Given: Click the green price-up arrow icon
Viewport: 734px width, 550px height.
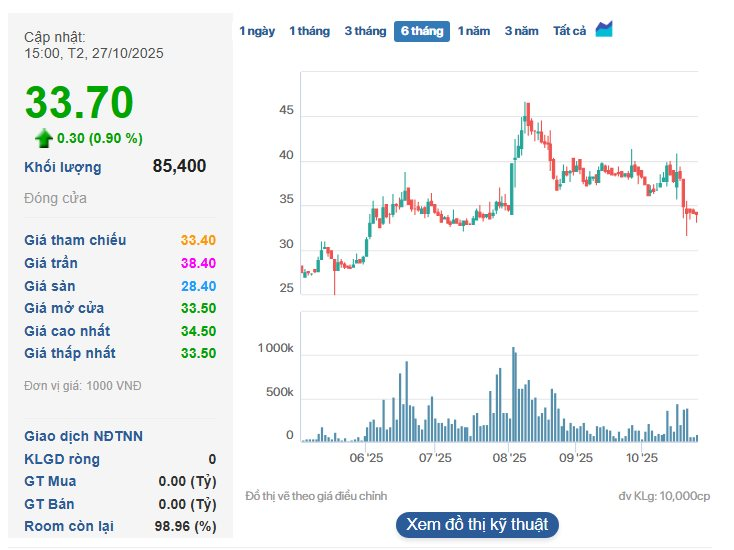Looking at the screenshot, I should pos(43,138).
